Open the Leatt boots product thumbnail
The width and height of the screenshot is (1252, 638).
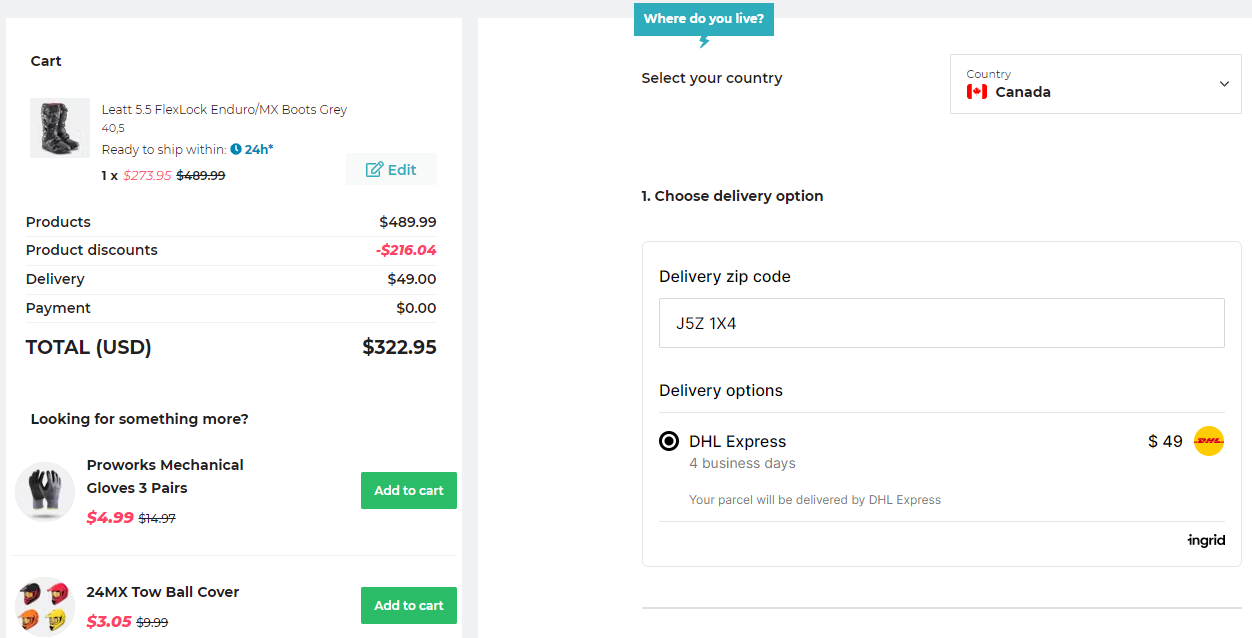[60, 128]
